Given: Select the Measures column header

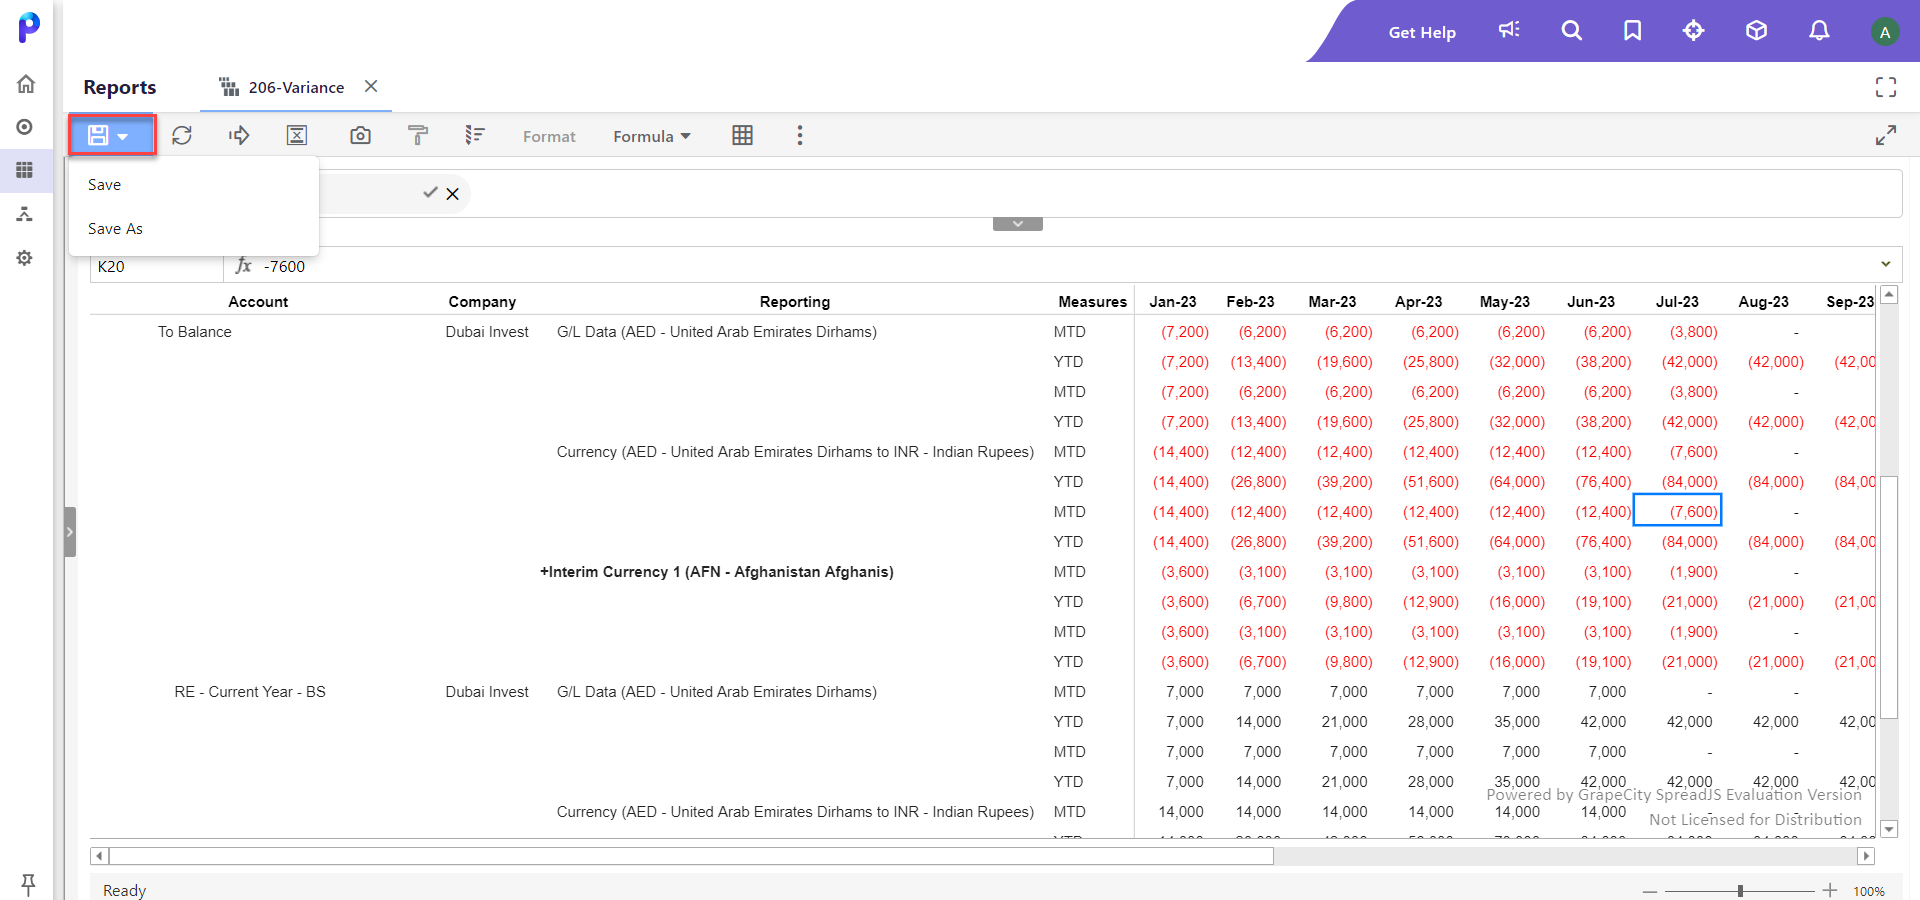Looking at the screenshot, I should coord(1092,302).
